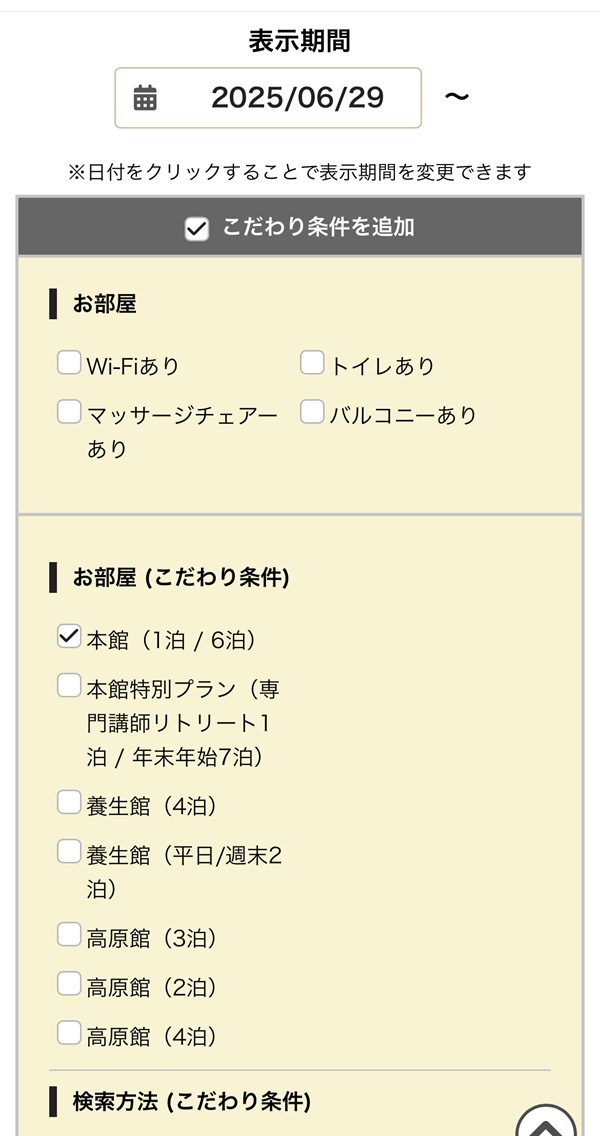Open the 2025/06/29 date picker field
Image resolution: width=600 pixels, height=1136 pixels.
click(268, 98)
